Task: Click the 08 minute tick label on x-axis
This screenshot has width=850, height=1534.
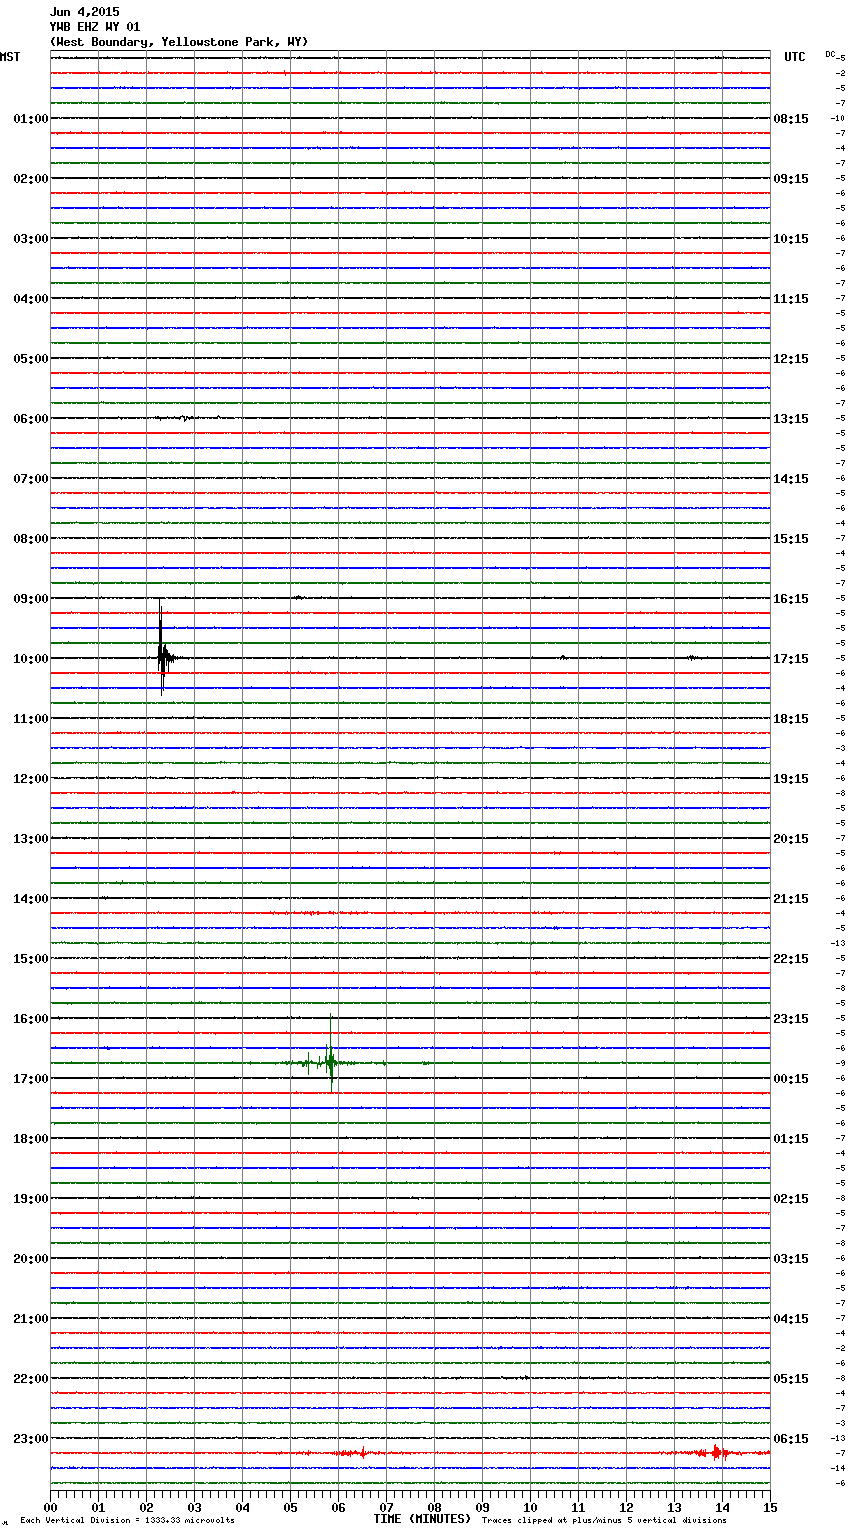Action: point(434,1508)
